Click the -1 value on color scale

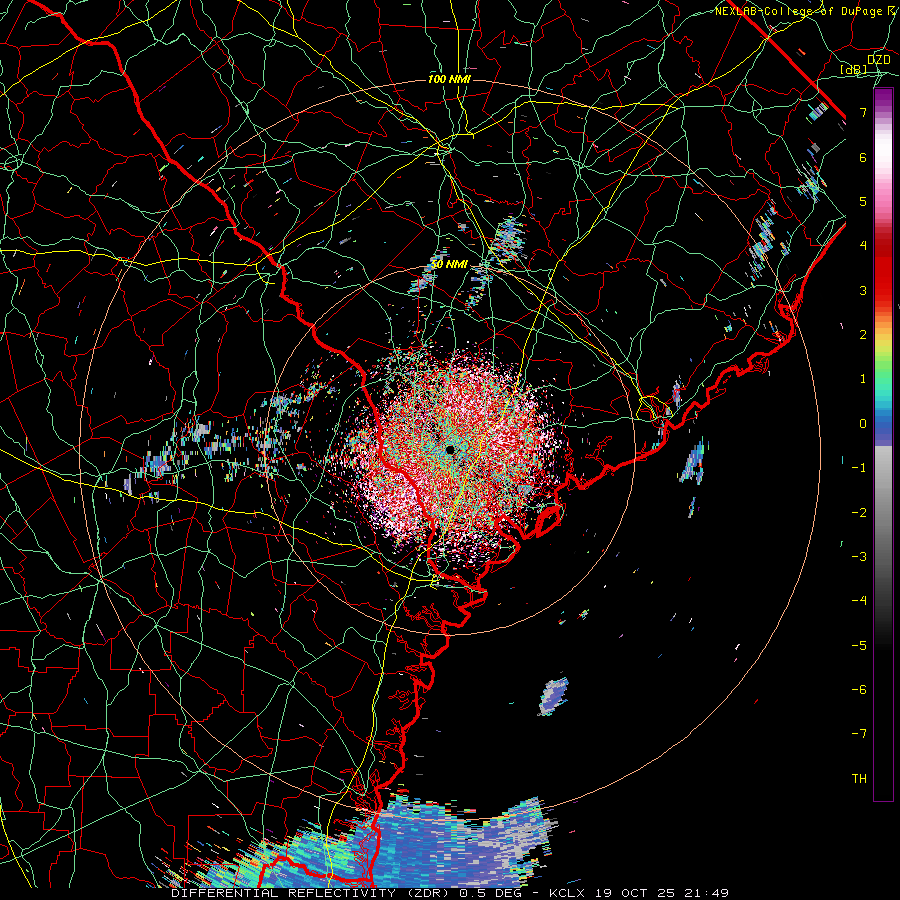click(859, 468)
